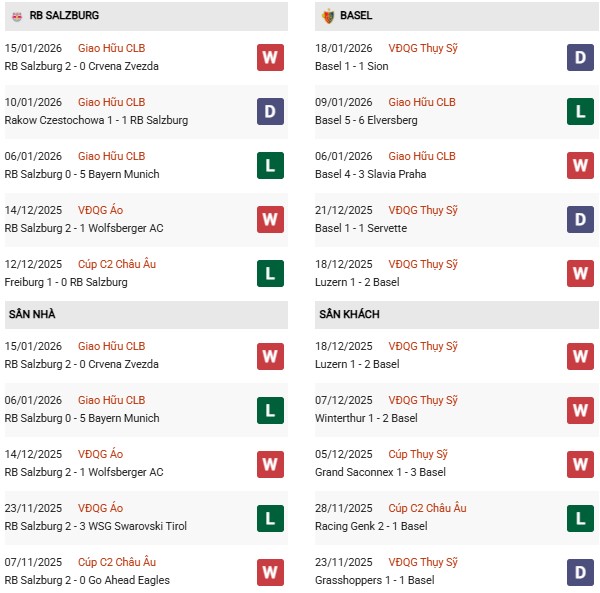Image resolution: width=600 pixels, height=593 pixels.
Task: Click the Basel club crest icon
Action: click(327, 16)
